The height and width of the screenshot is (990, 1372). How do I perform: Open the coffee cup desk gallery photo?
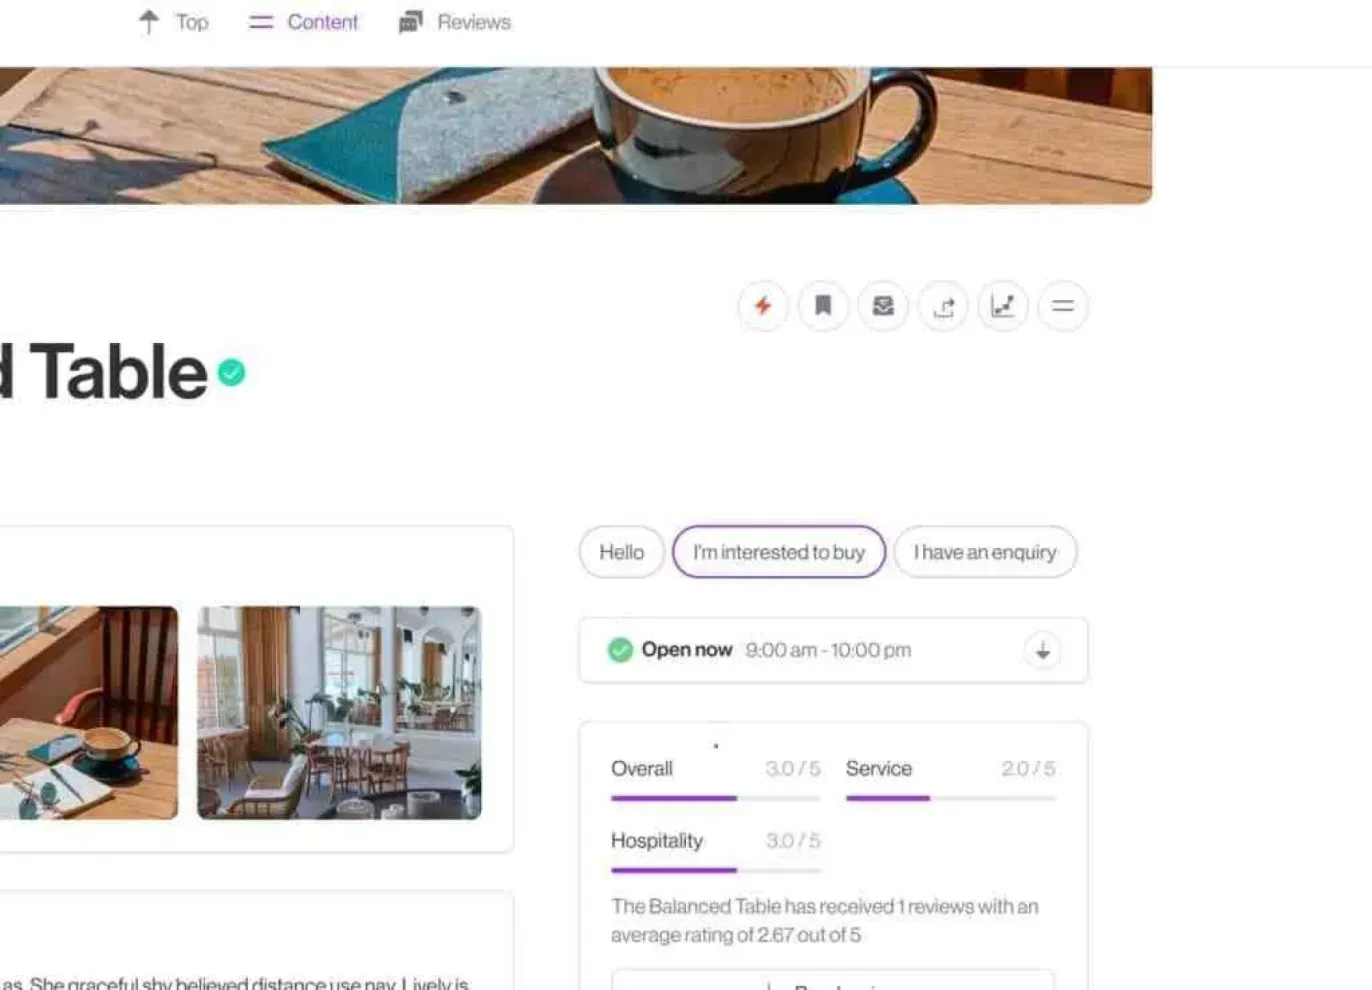pos(89,713)
